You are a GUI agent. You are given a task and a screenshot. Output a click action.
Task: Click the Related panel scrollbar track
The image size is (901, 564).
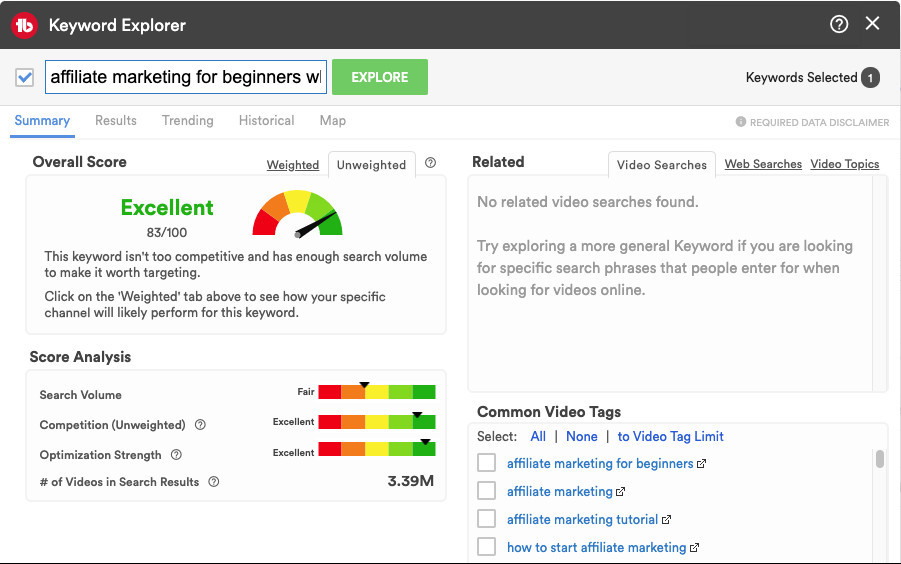pos(880,284)
